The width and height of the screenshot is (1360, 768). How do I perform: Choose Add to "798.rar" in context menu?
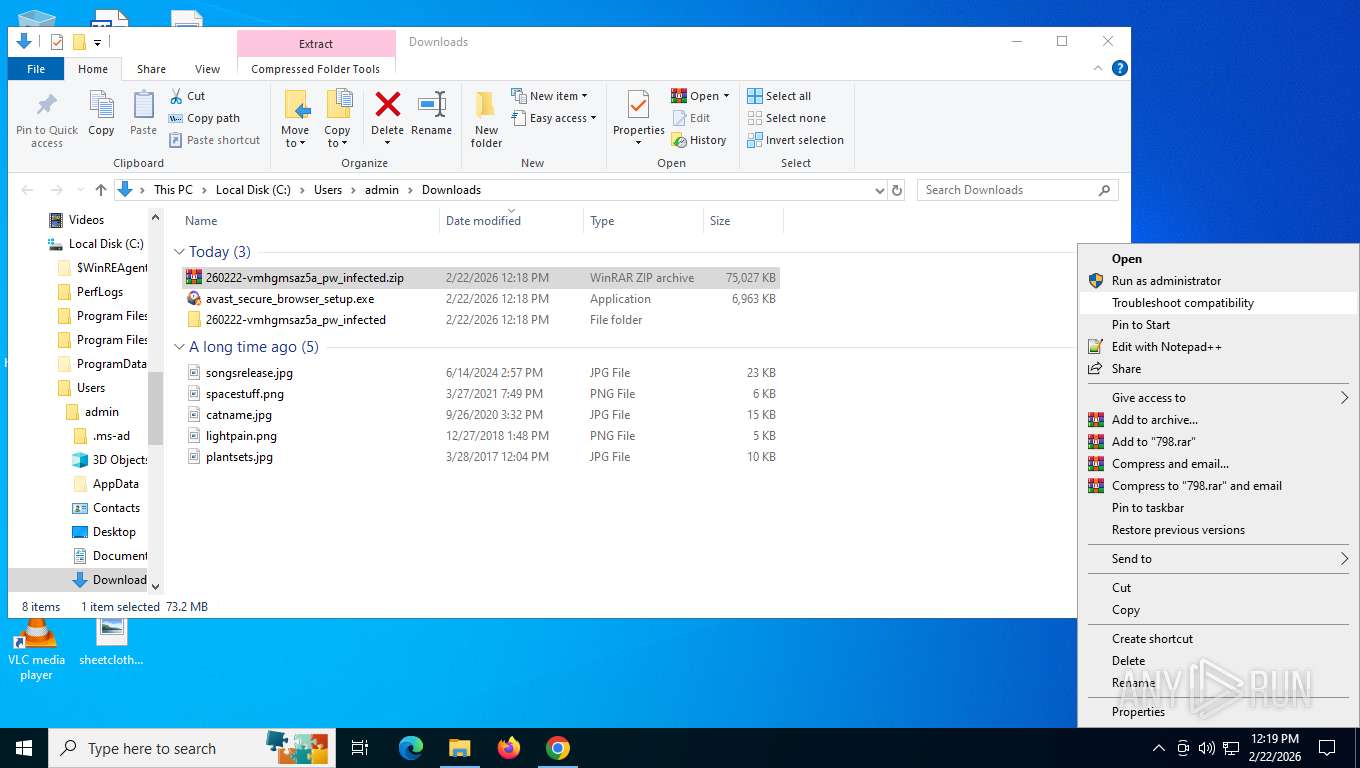[x=1218, y=442]
